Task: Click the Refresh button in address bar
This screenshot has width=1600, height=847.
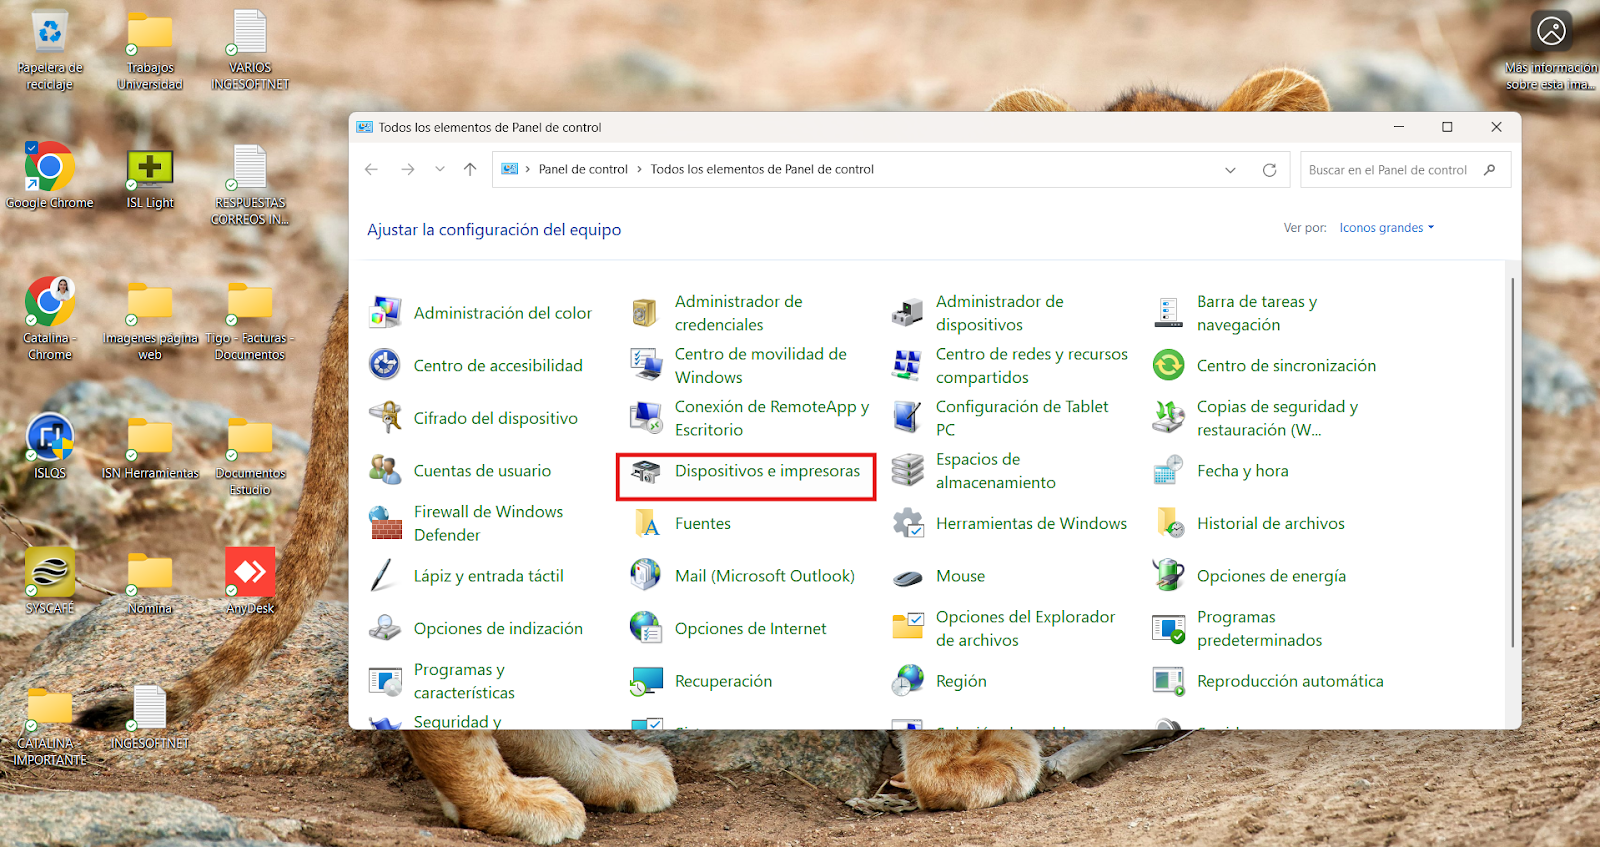Action: click(1269, 170)
